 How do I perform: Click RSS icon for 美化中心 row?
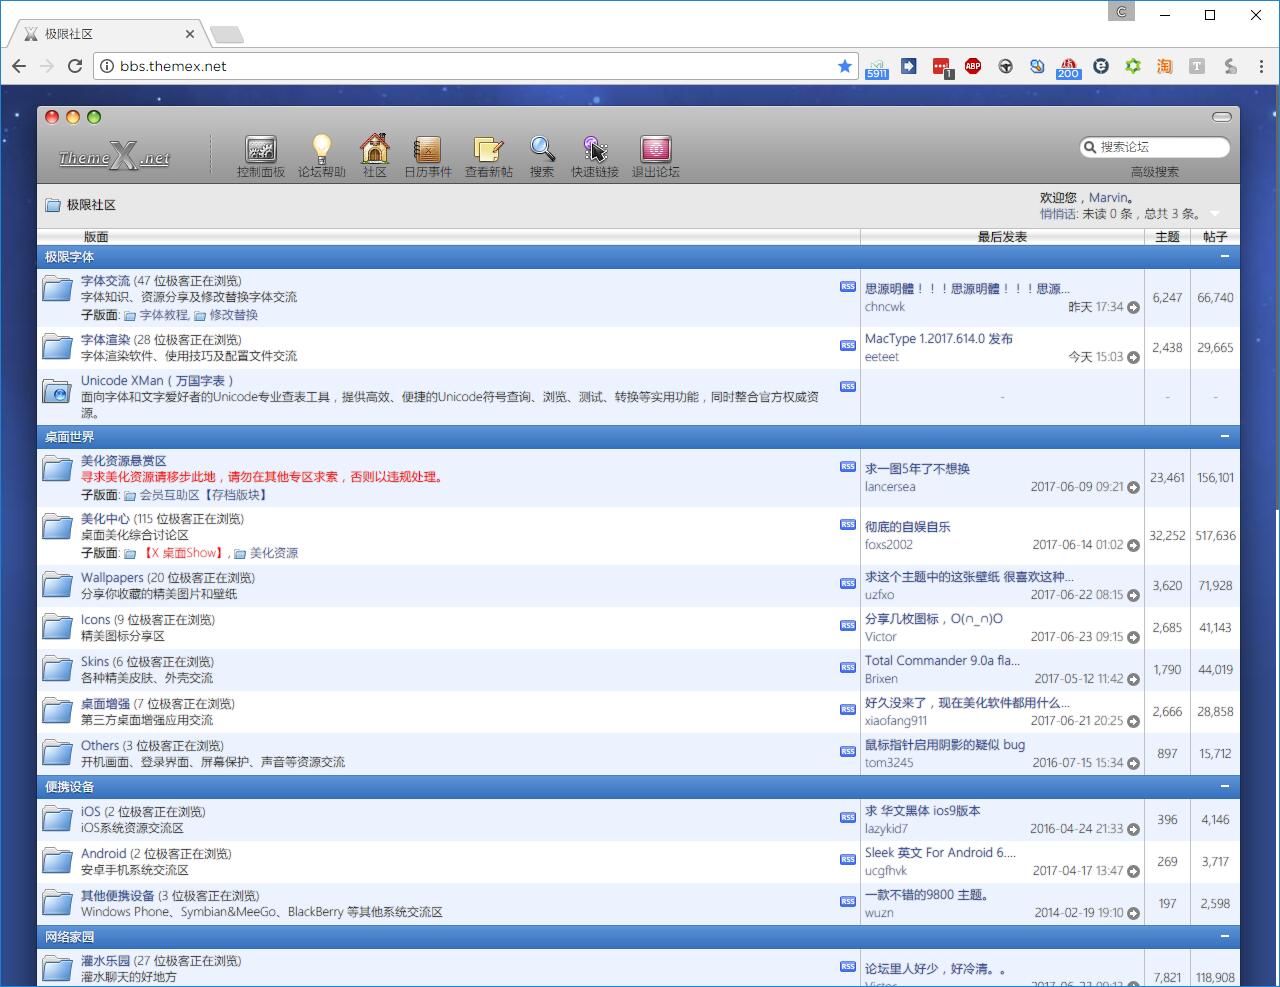pos(848,525)
